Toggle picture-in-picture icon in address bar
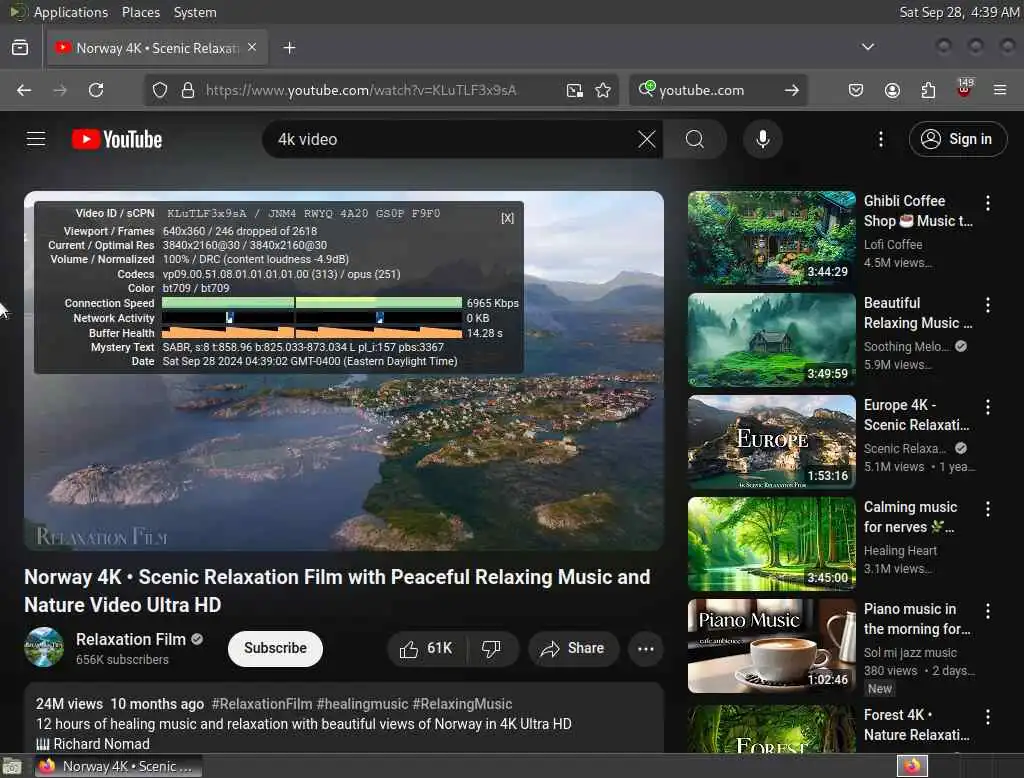 point(575,90)
